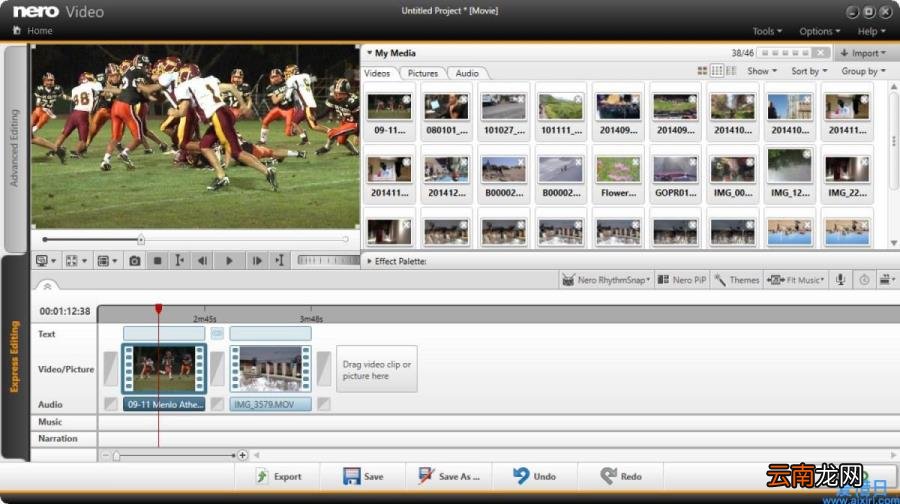Open Themes with the wand icon

tap(737, 280)
